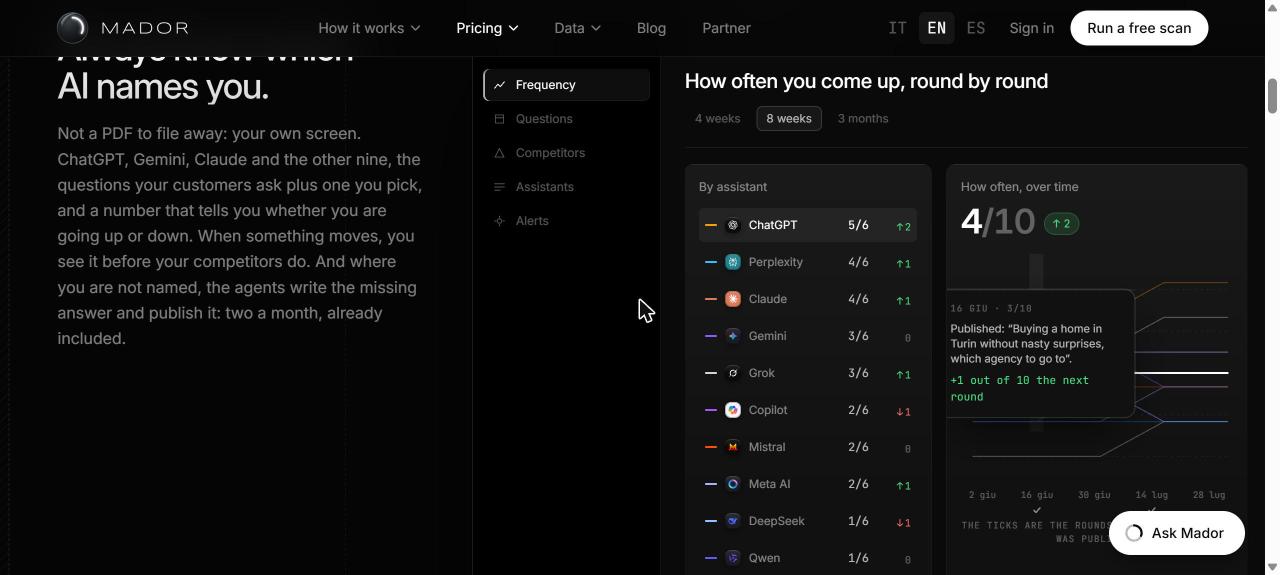Open the Frequency tab in sidebar
Image resolution: width=1280 pixels, height=575 pixels.
(x=567, y=85)
